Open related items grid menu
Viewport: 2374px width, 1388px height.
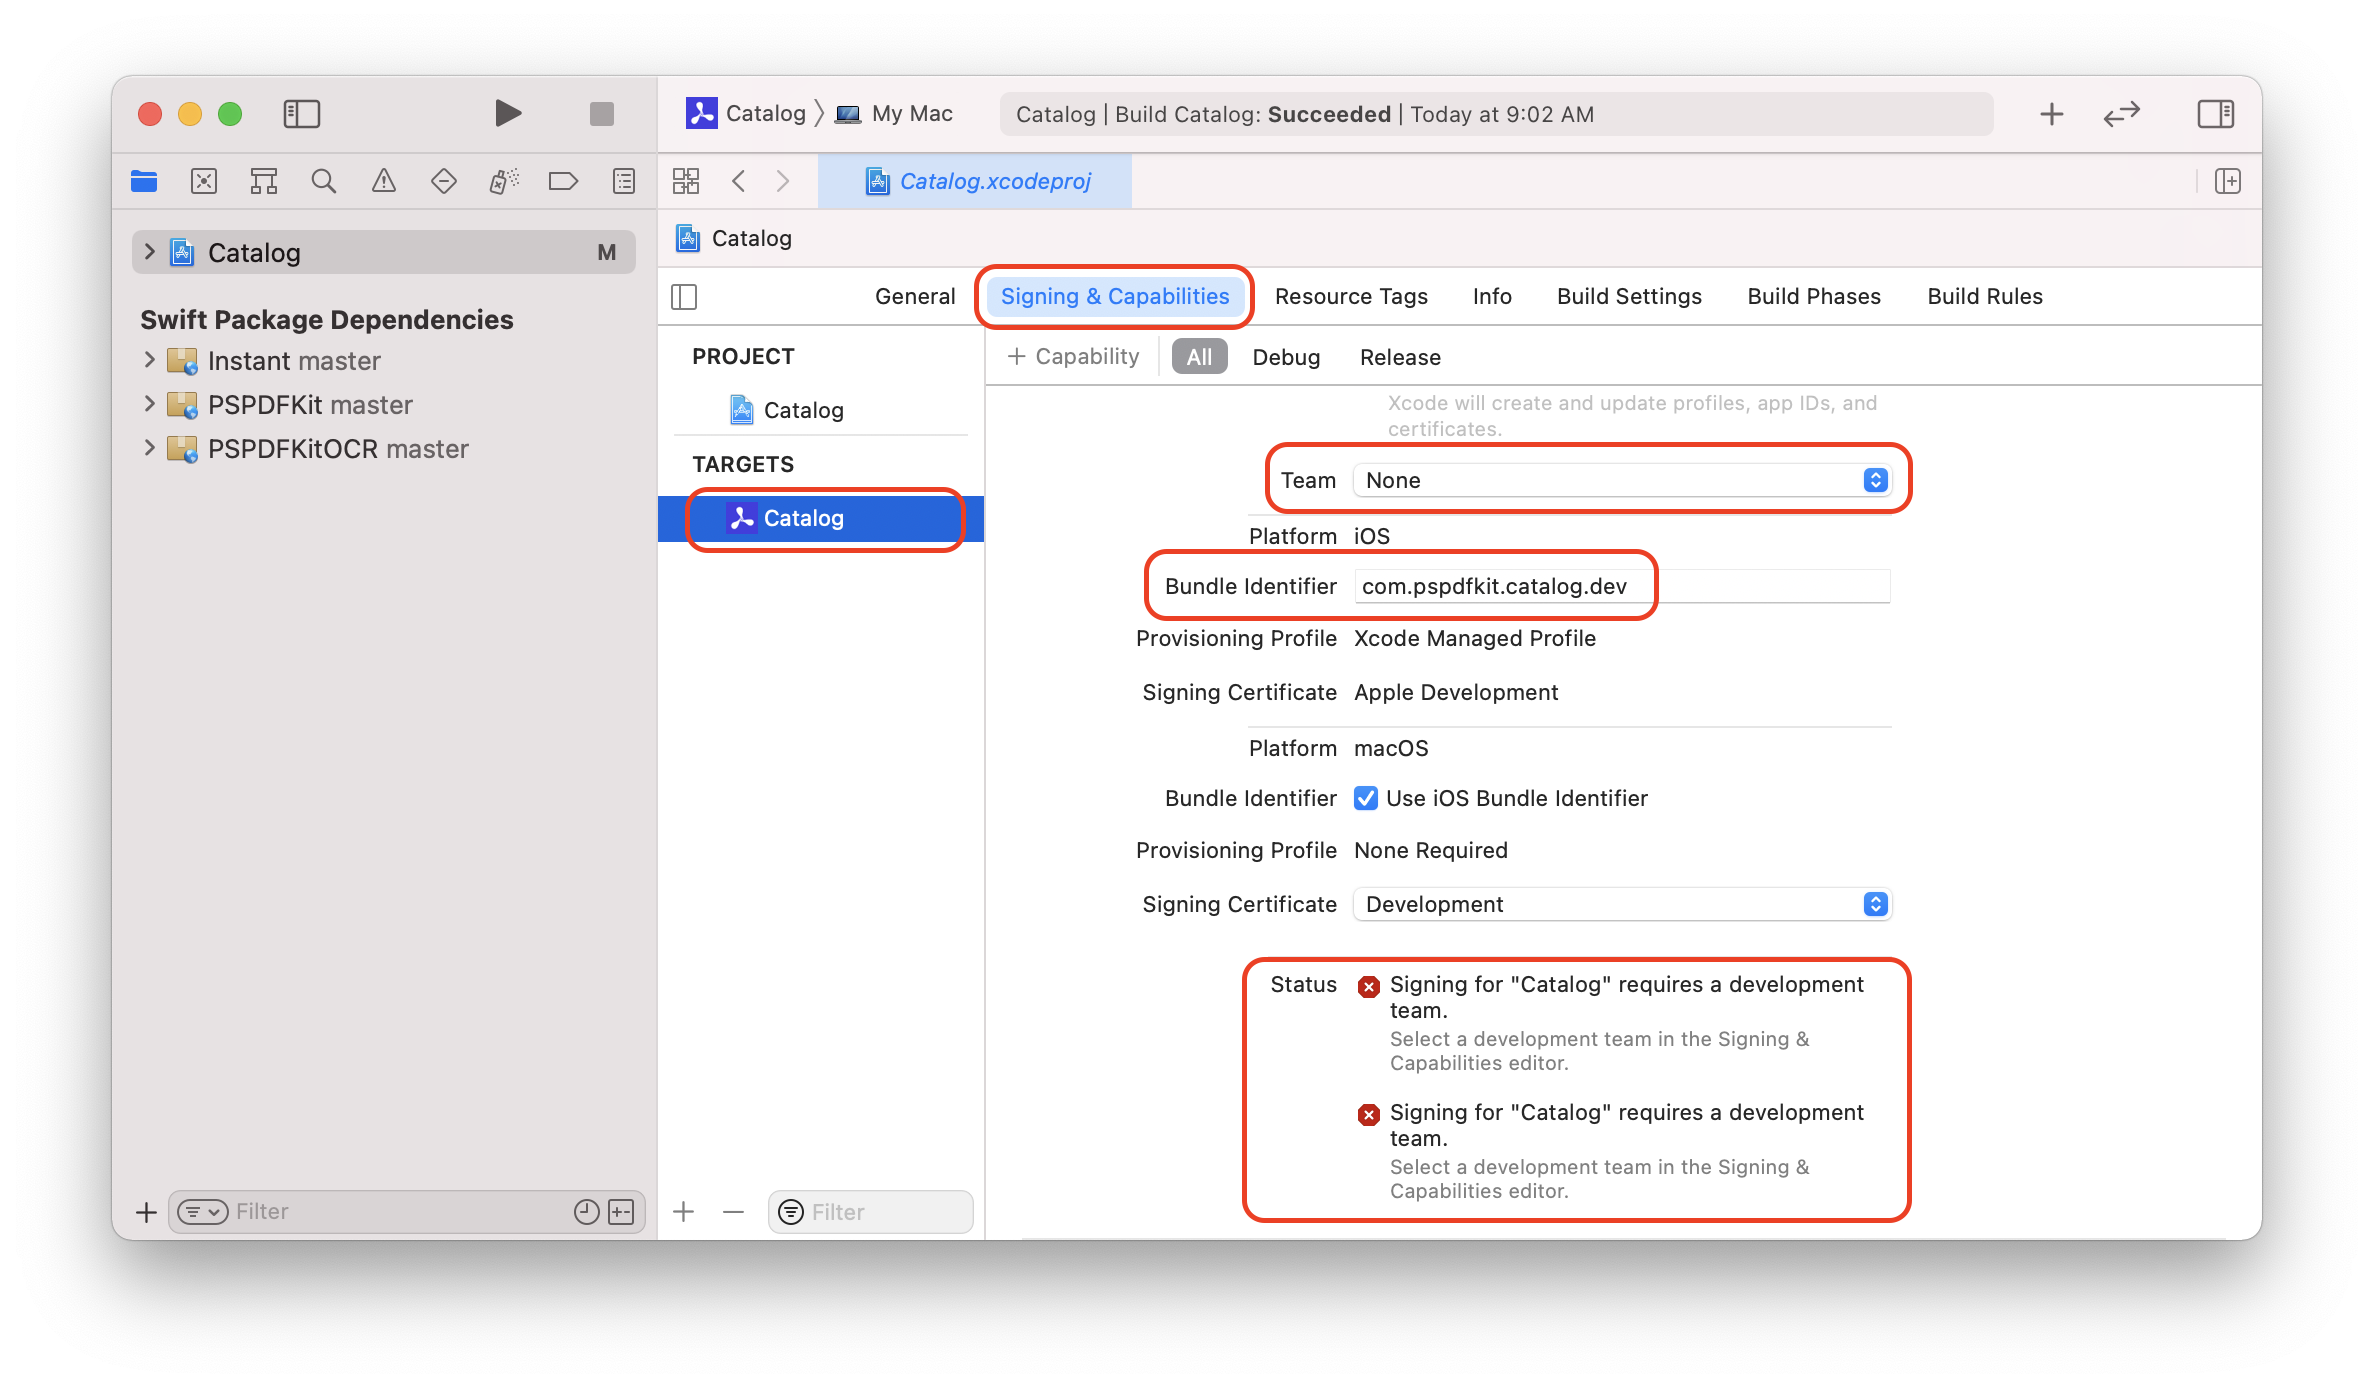tap(686, 181)
